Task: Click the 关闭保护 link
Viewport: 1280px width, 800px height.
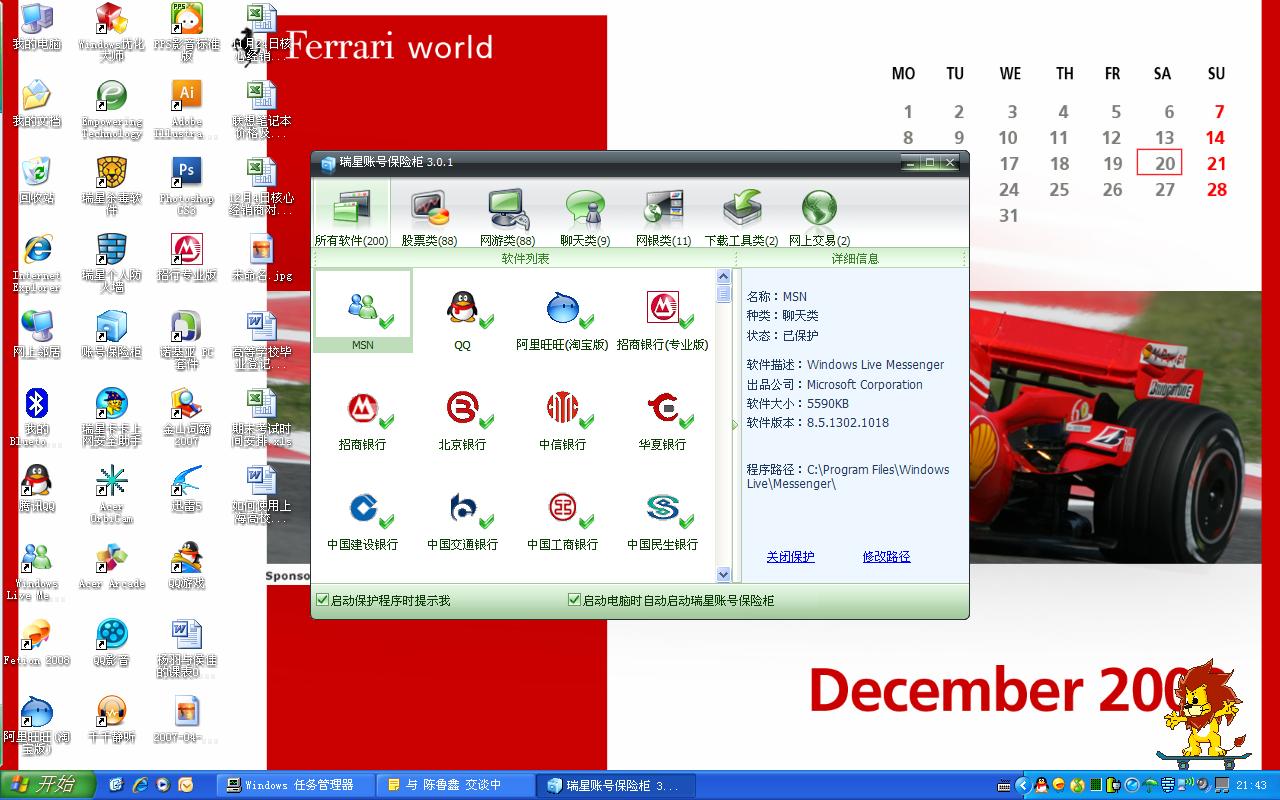Action: coord(790,557)
